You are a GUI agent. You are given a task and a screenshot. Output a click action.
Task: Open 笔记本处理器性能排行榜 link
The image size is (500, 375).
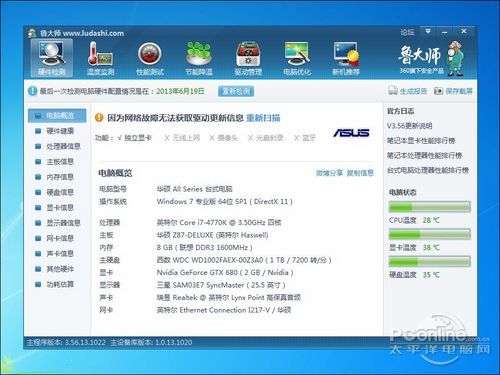(x=424, y=155)
